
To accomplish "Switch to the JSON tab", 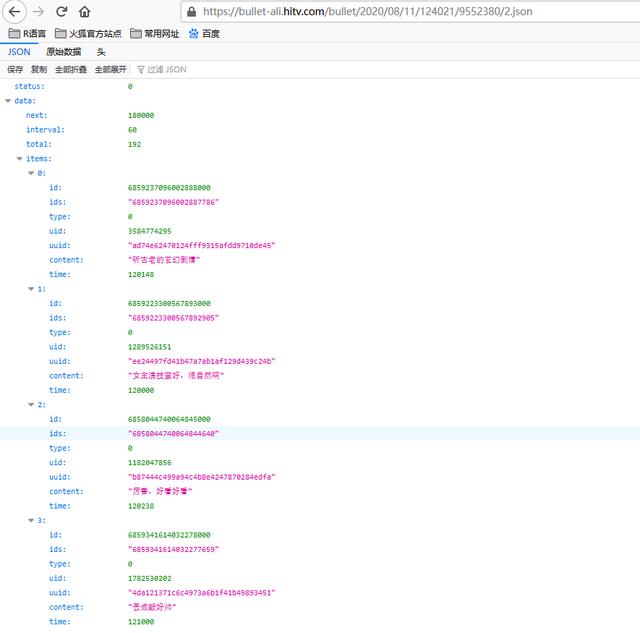I will (19, 52).
